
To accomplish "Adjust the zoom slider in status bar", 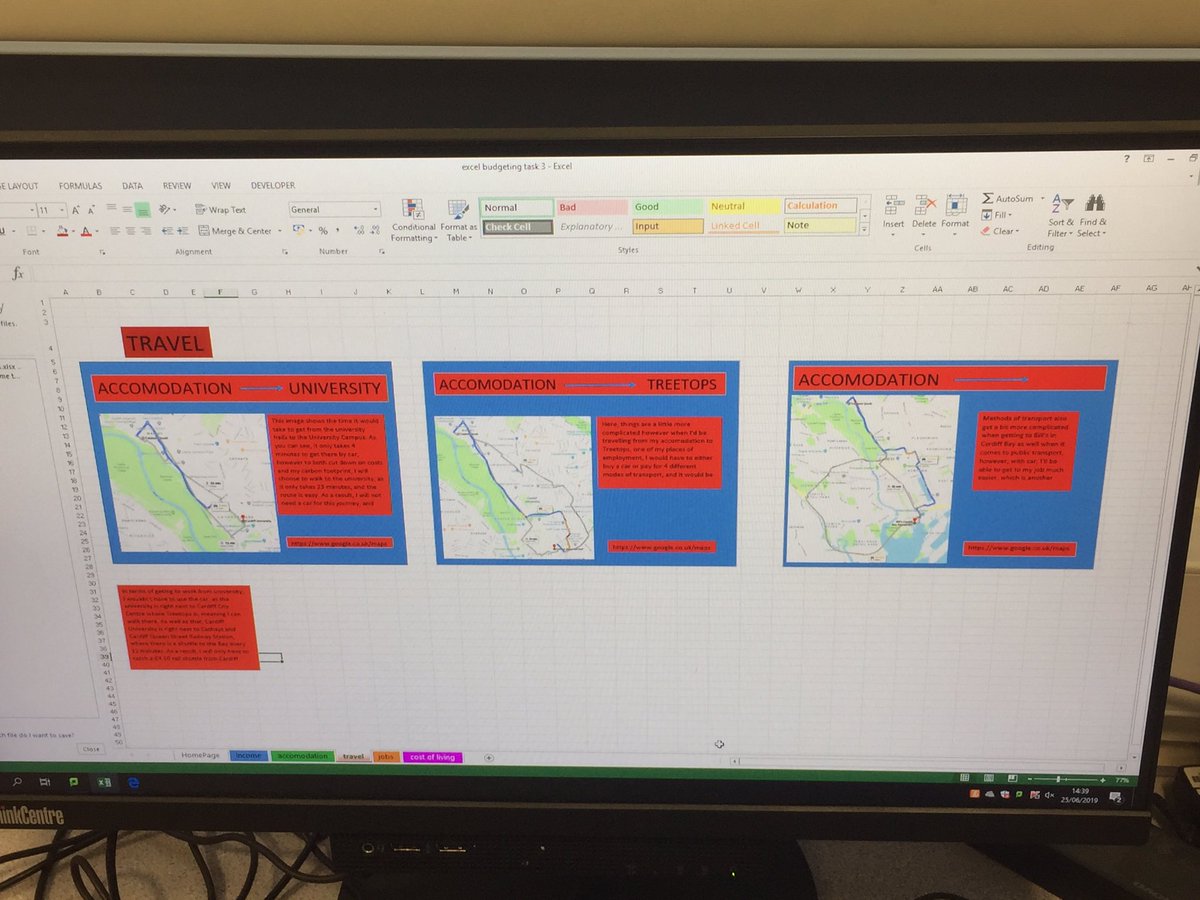I will (1058, 779).
